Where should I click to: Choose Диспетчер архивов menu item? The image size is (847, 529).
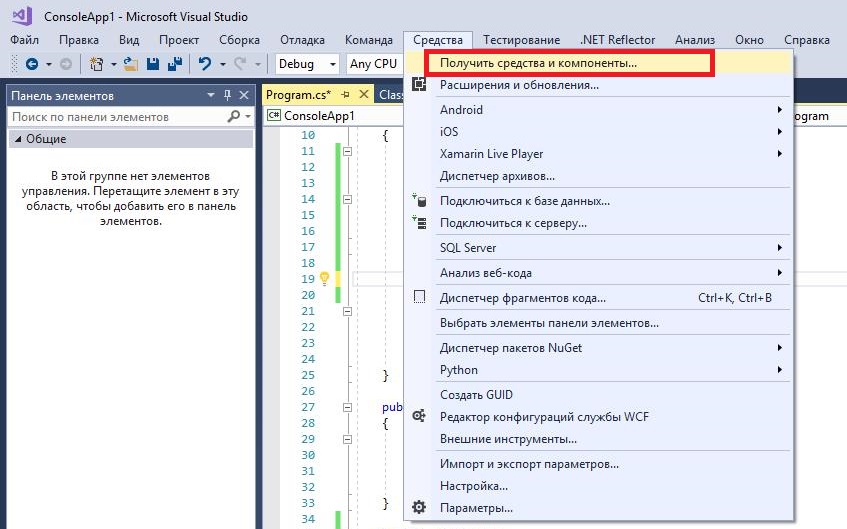coord(599,176)
